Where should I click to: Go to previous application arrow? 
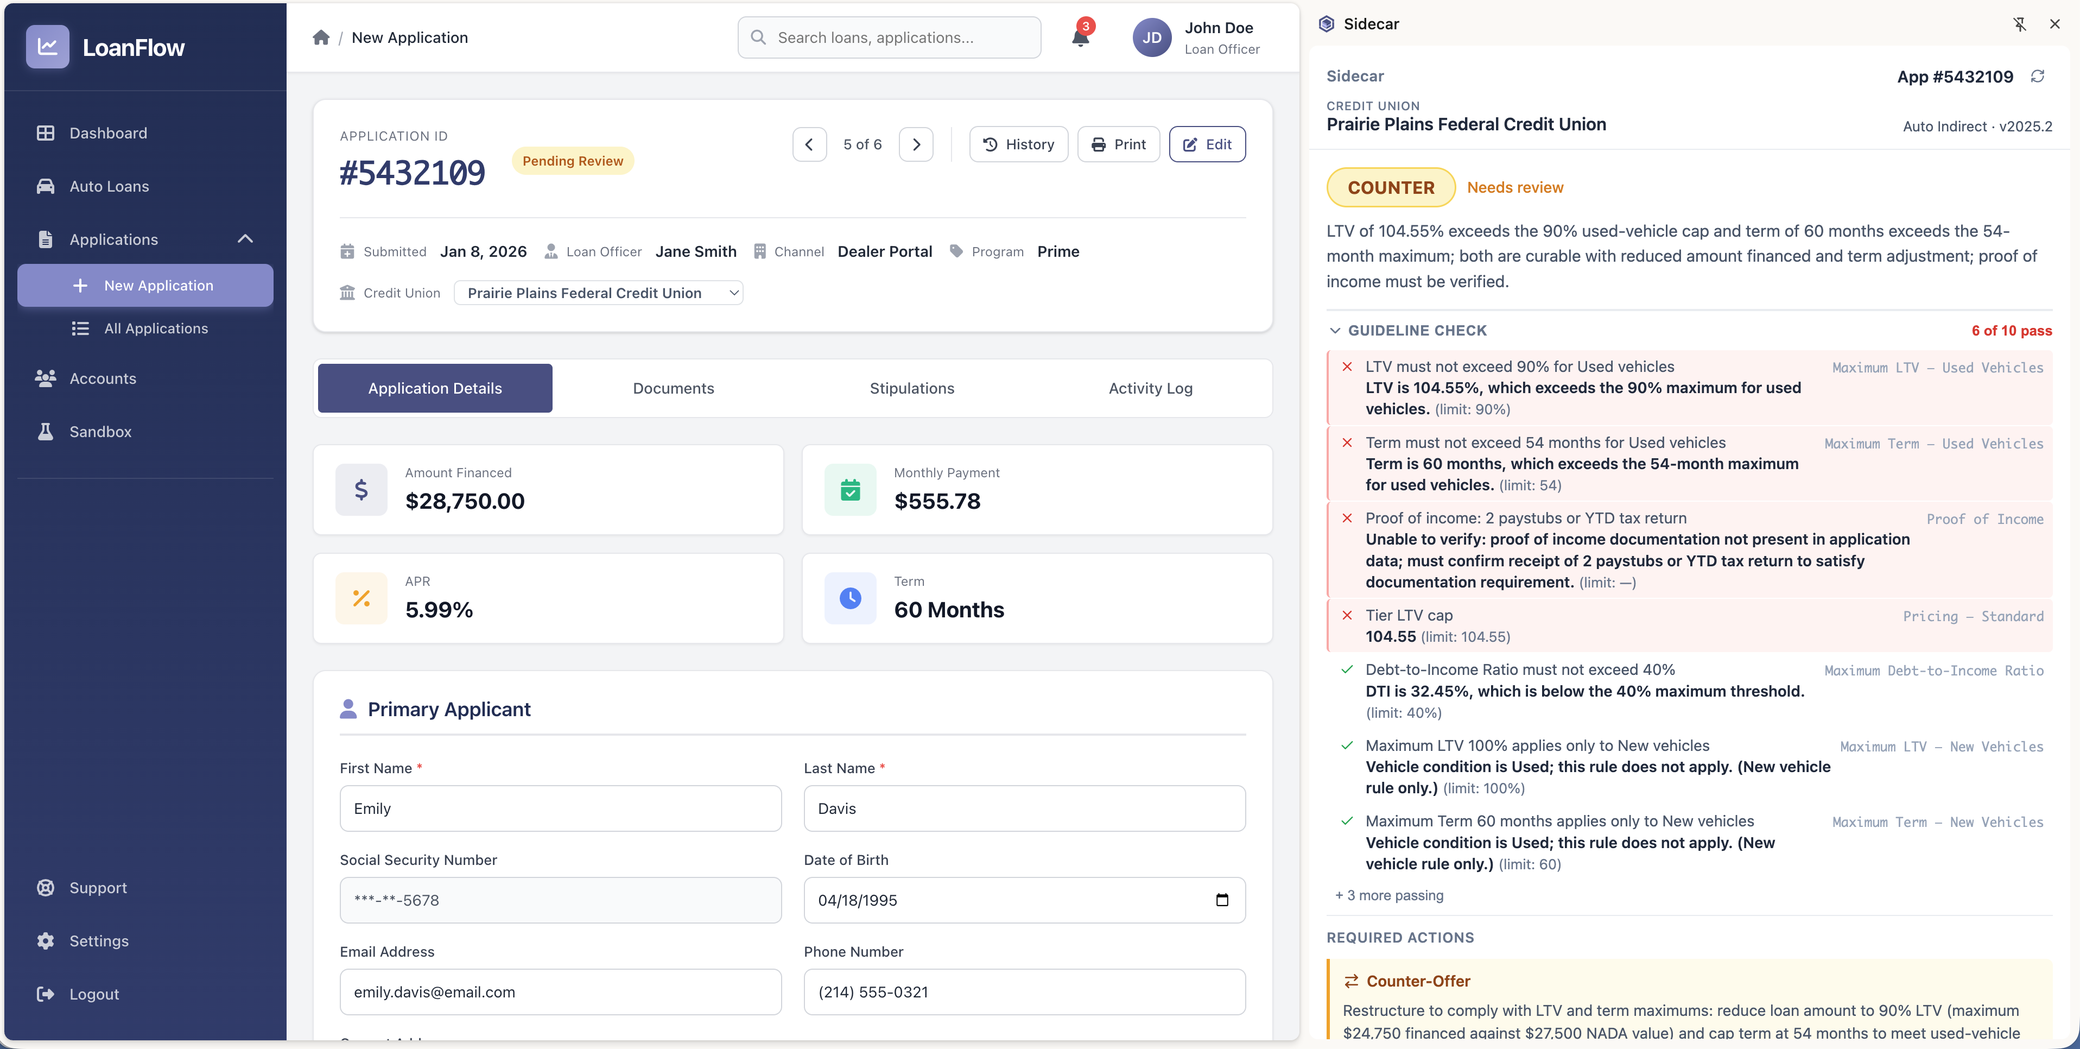pyautogui.click(x=809, y=145)
